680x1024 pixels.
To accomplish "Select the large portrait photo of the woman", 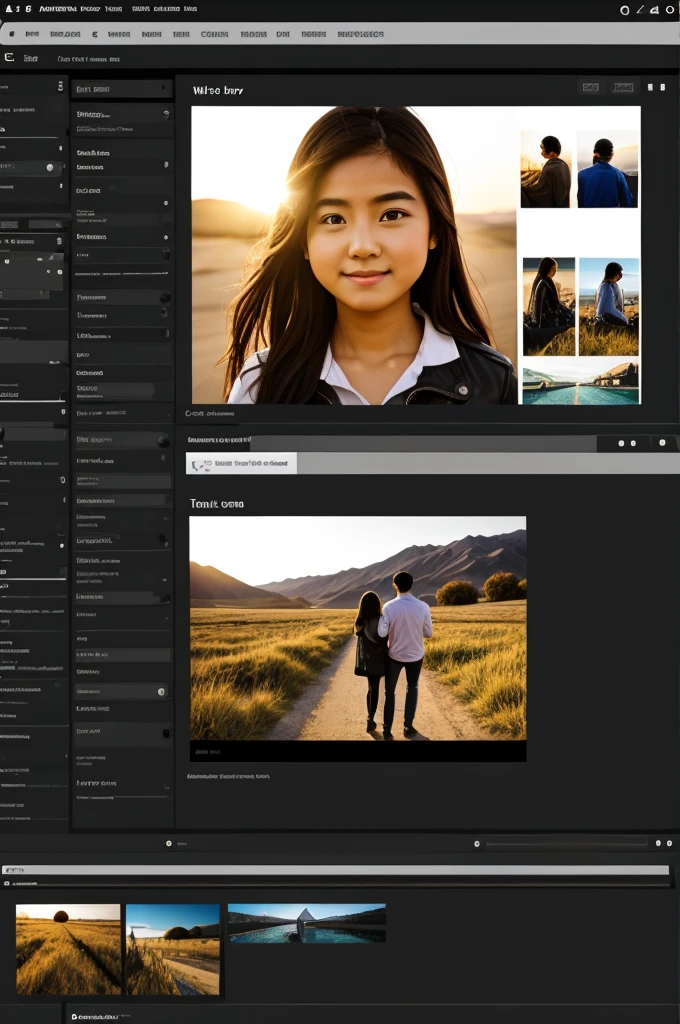I will point(354,255).
